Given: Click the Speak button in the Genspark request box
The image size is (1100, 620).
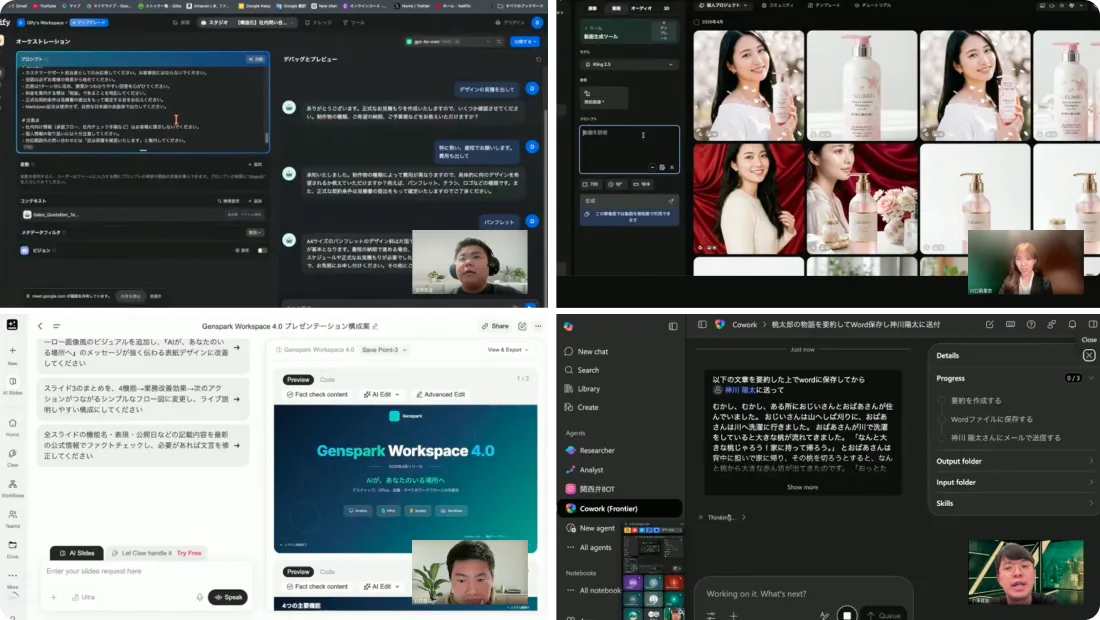Looking at the screenshot, I should coord(228,598).
